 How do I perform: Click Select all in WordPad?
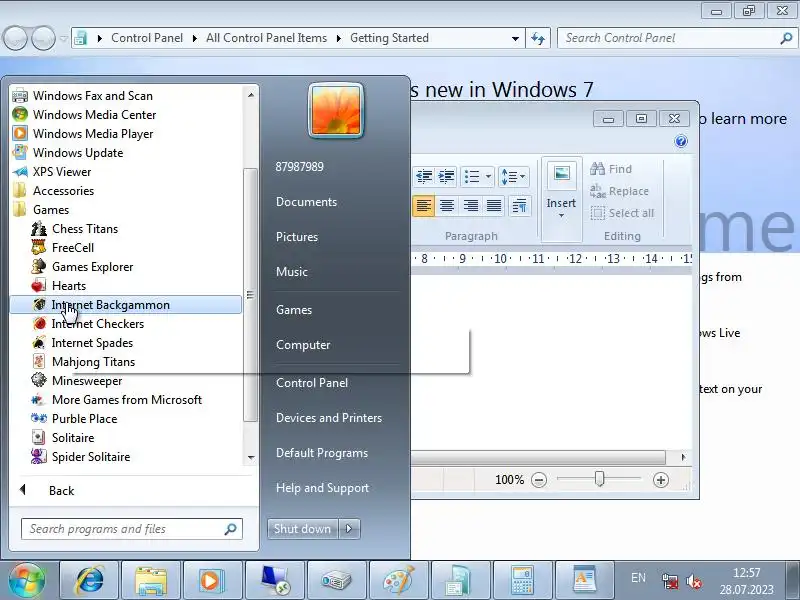[622, 213]
